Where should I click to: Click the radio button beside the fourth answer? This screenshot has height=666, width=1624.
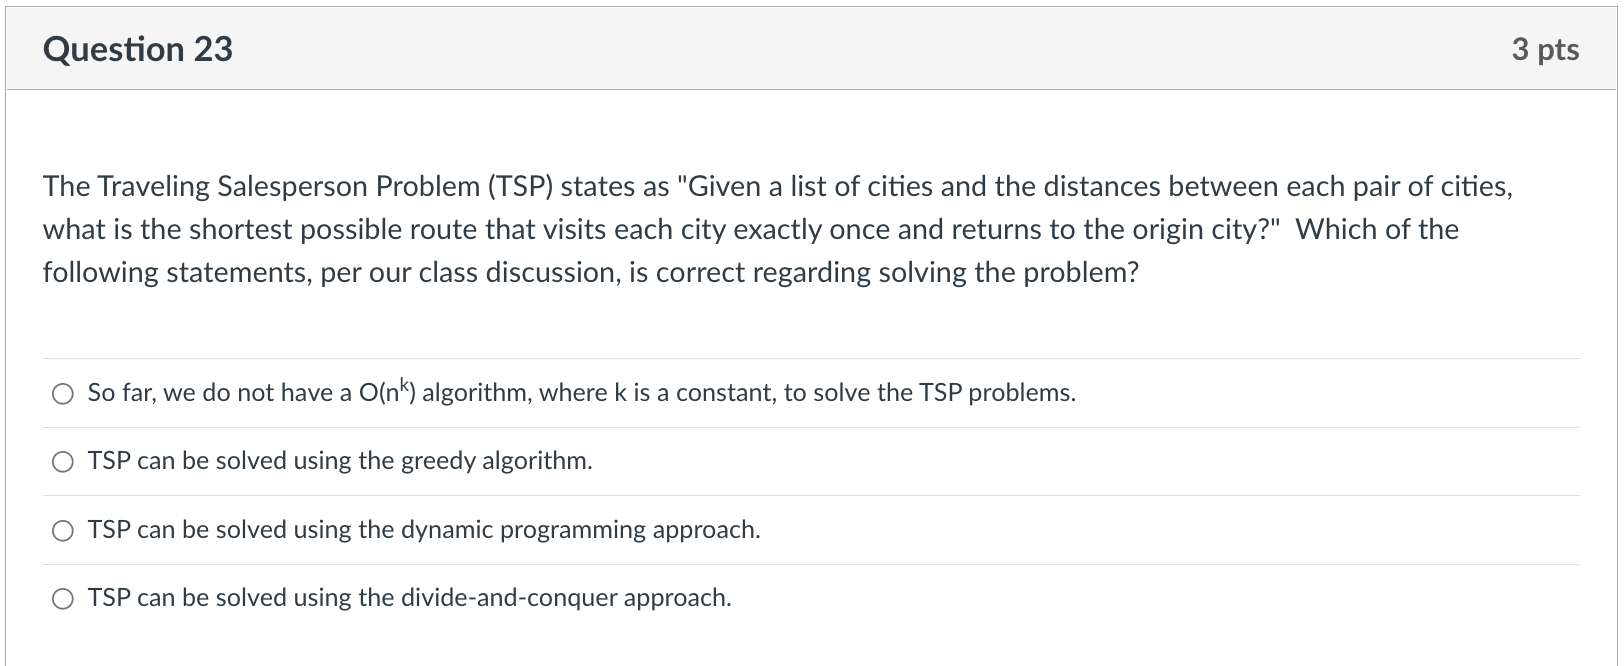[63, 599]
